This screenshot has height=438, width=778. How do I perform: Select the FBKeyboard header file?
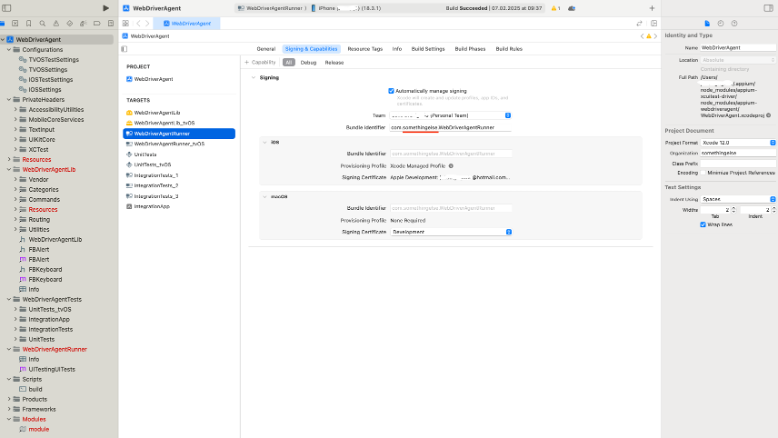point(45,269)
